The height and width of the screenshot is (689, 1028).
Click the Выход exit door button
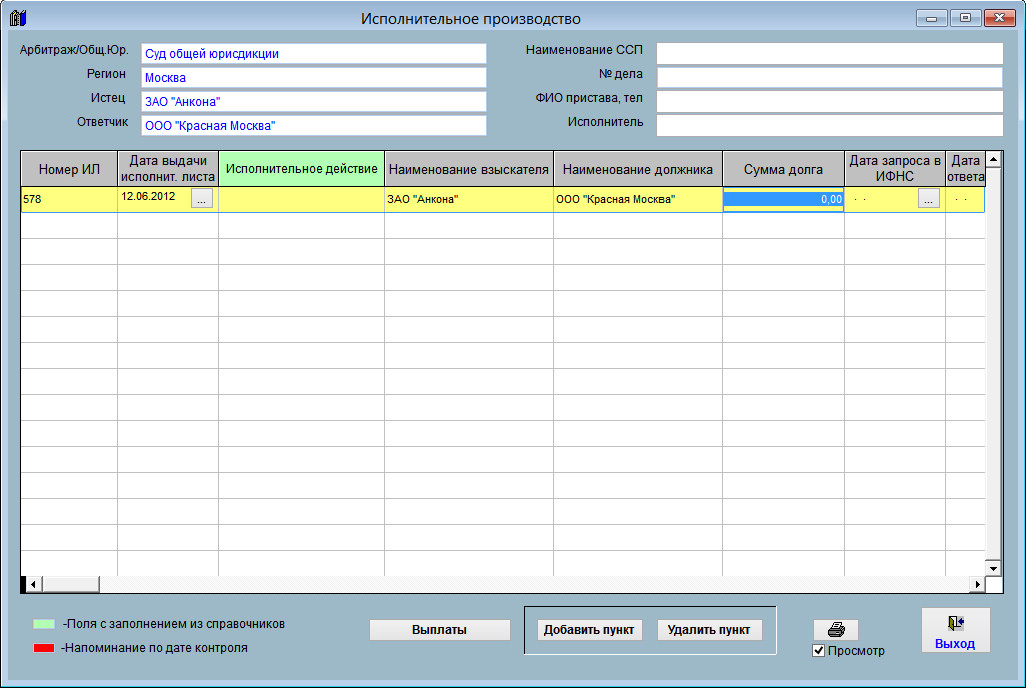pyautogui.click(x=955, y=630)
